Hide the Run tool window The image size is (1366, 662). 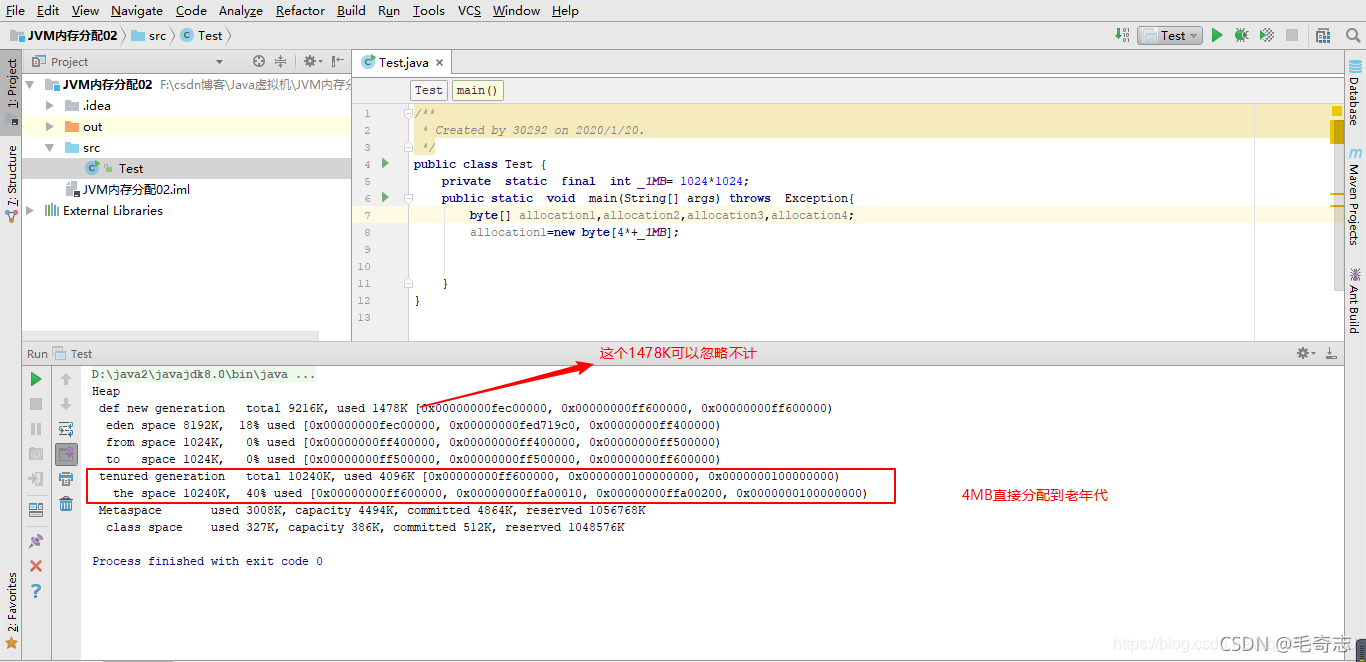[x=1331, y=353]
